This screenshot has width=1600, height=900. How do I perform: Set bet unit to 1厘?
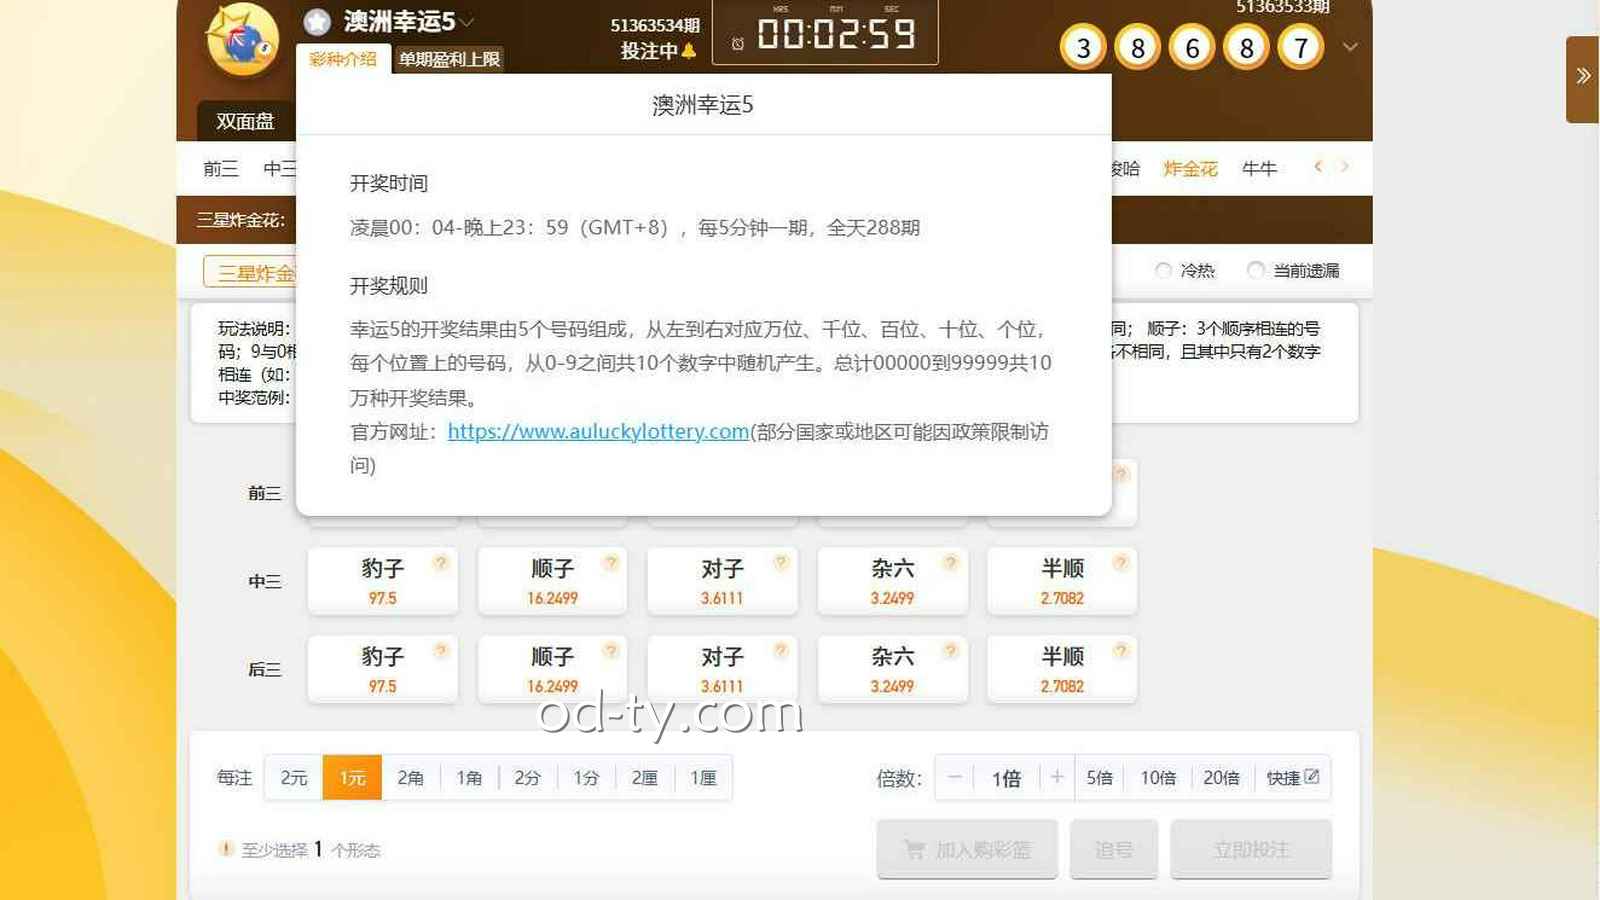(x=704, y=778)
